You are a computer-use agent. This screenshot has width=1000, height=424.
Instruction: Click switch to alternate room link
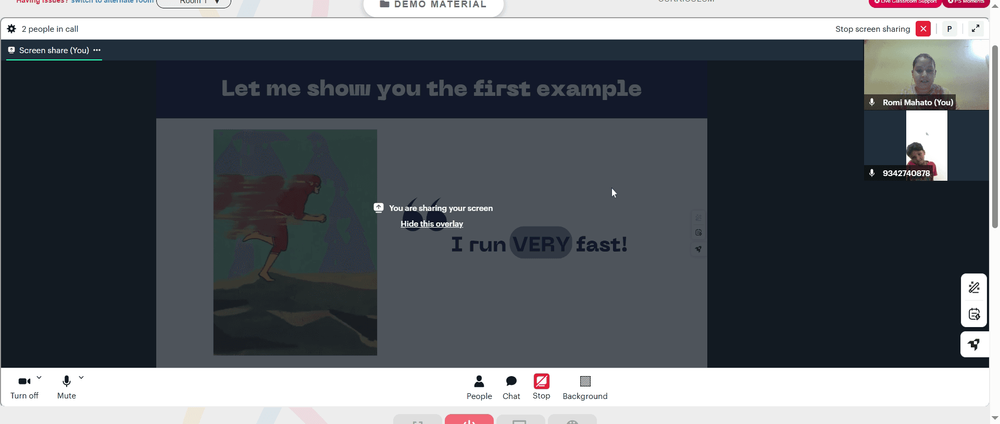coord(112,2)
